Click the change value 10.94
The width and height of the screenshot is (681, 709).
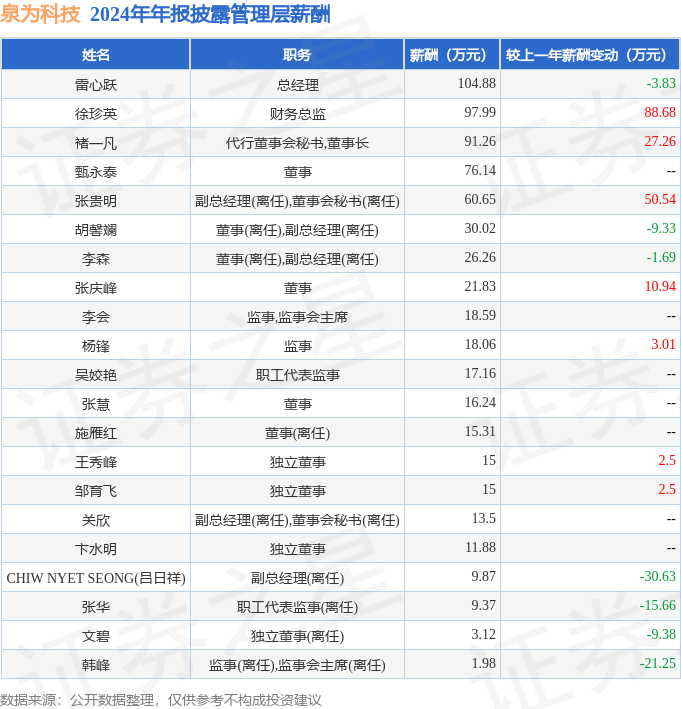[660, 286]
